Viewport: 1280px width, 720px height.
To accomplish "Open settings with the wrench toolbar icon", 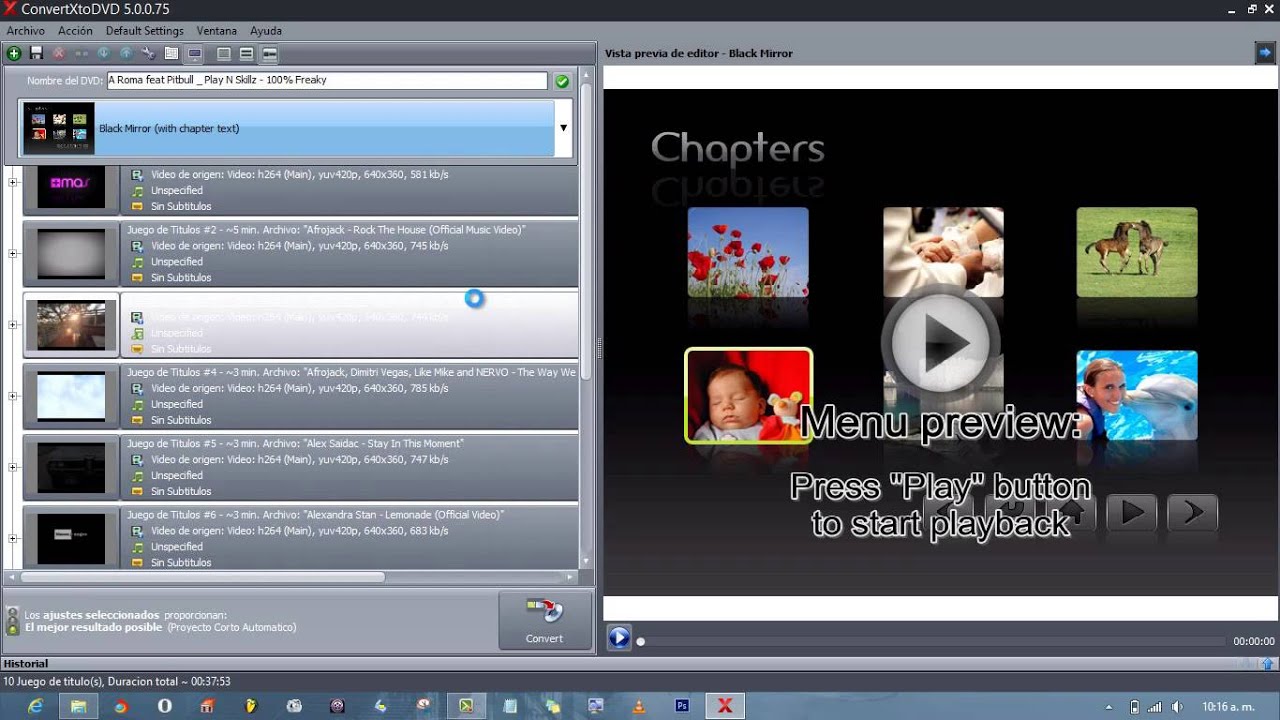I will (149, 53).
